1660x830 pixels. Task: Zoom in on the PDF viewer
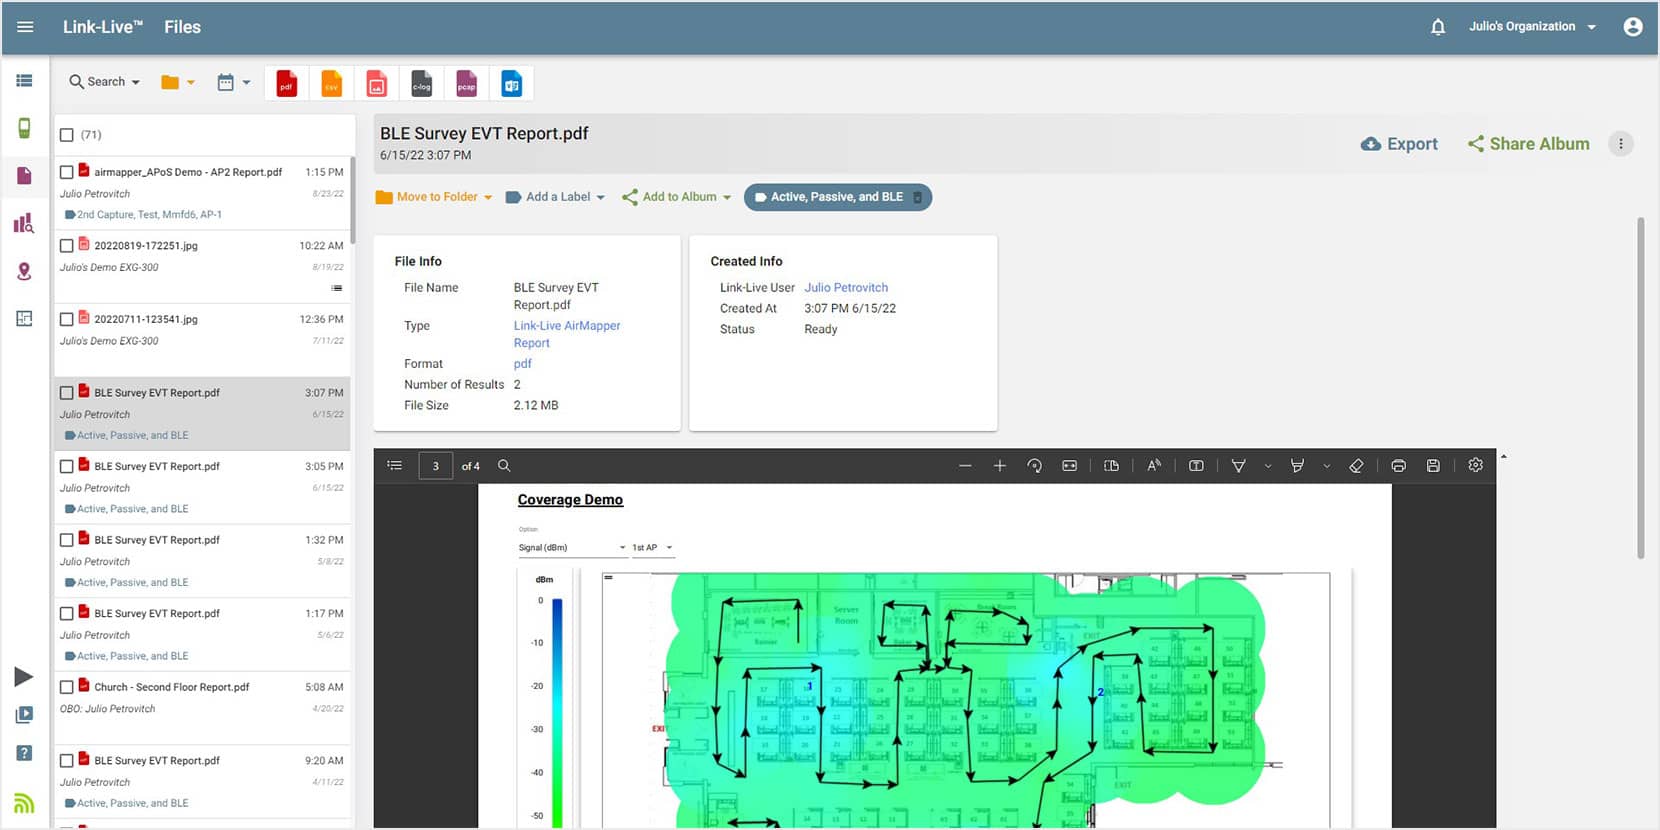(x=999, y=466)
